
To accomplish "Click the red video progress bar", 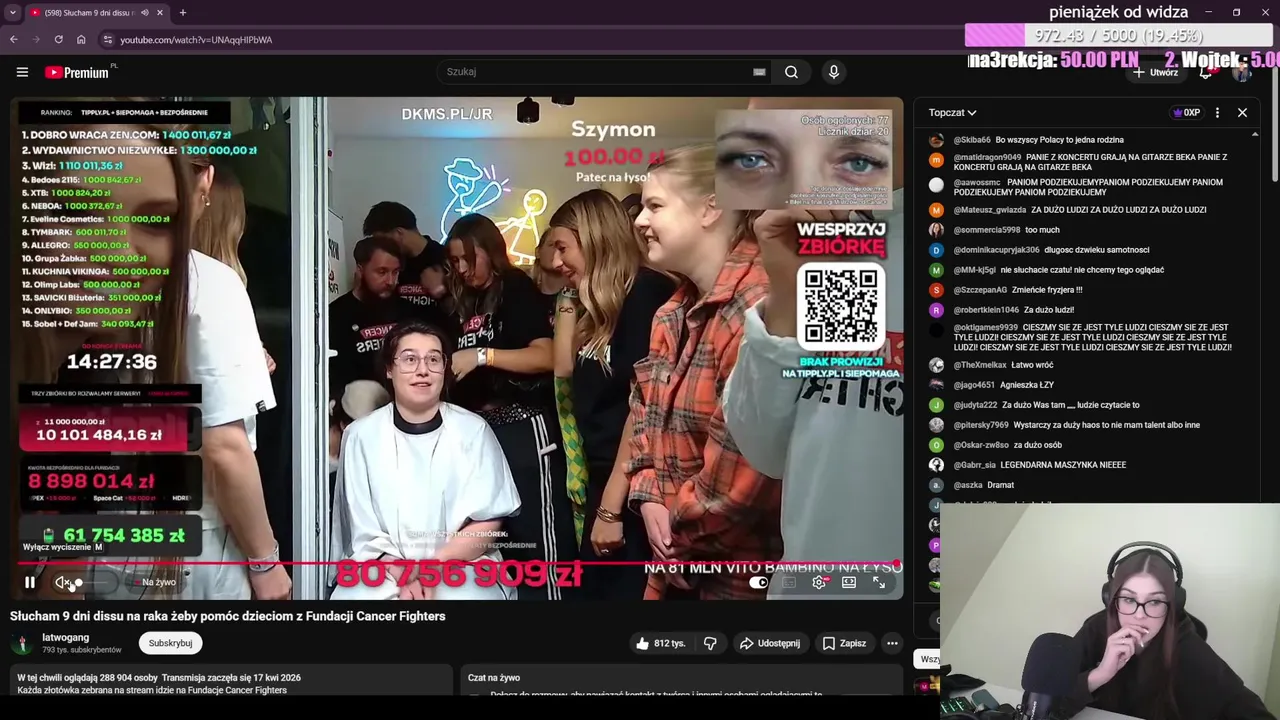I will pos(456,565).
